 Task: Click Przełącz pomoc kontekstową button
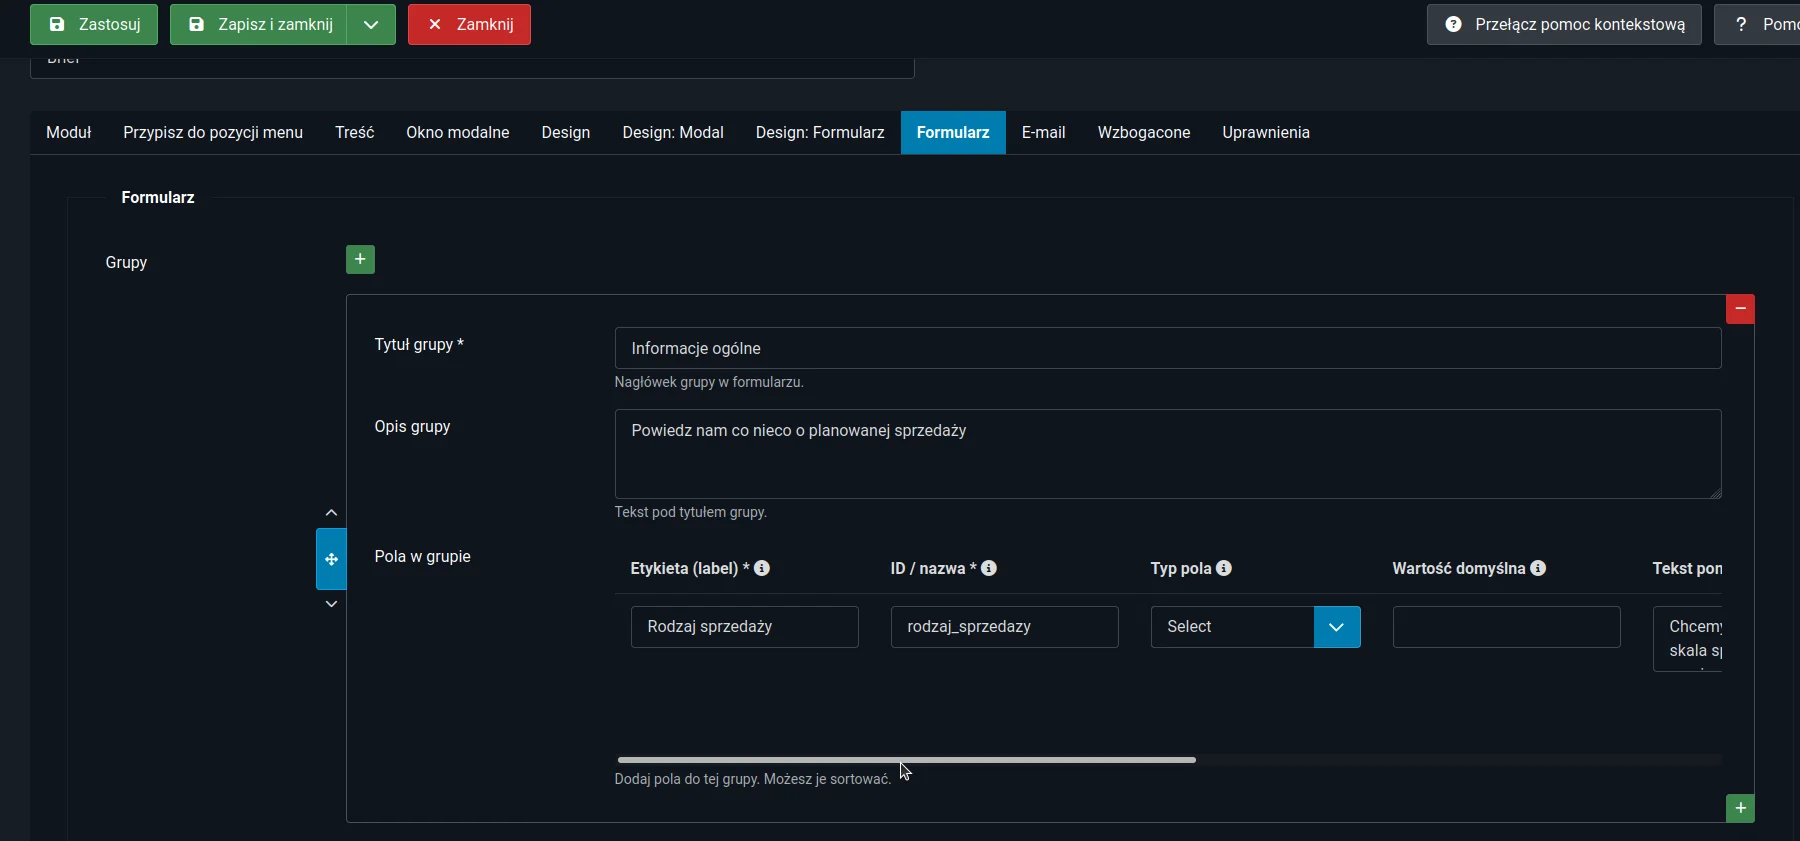tap(1564, 24)
